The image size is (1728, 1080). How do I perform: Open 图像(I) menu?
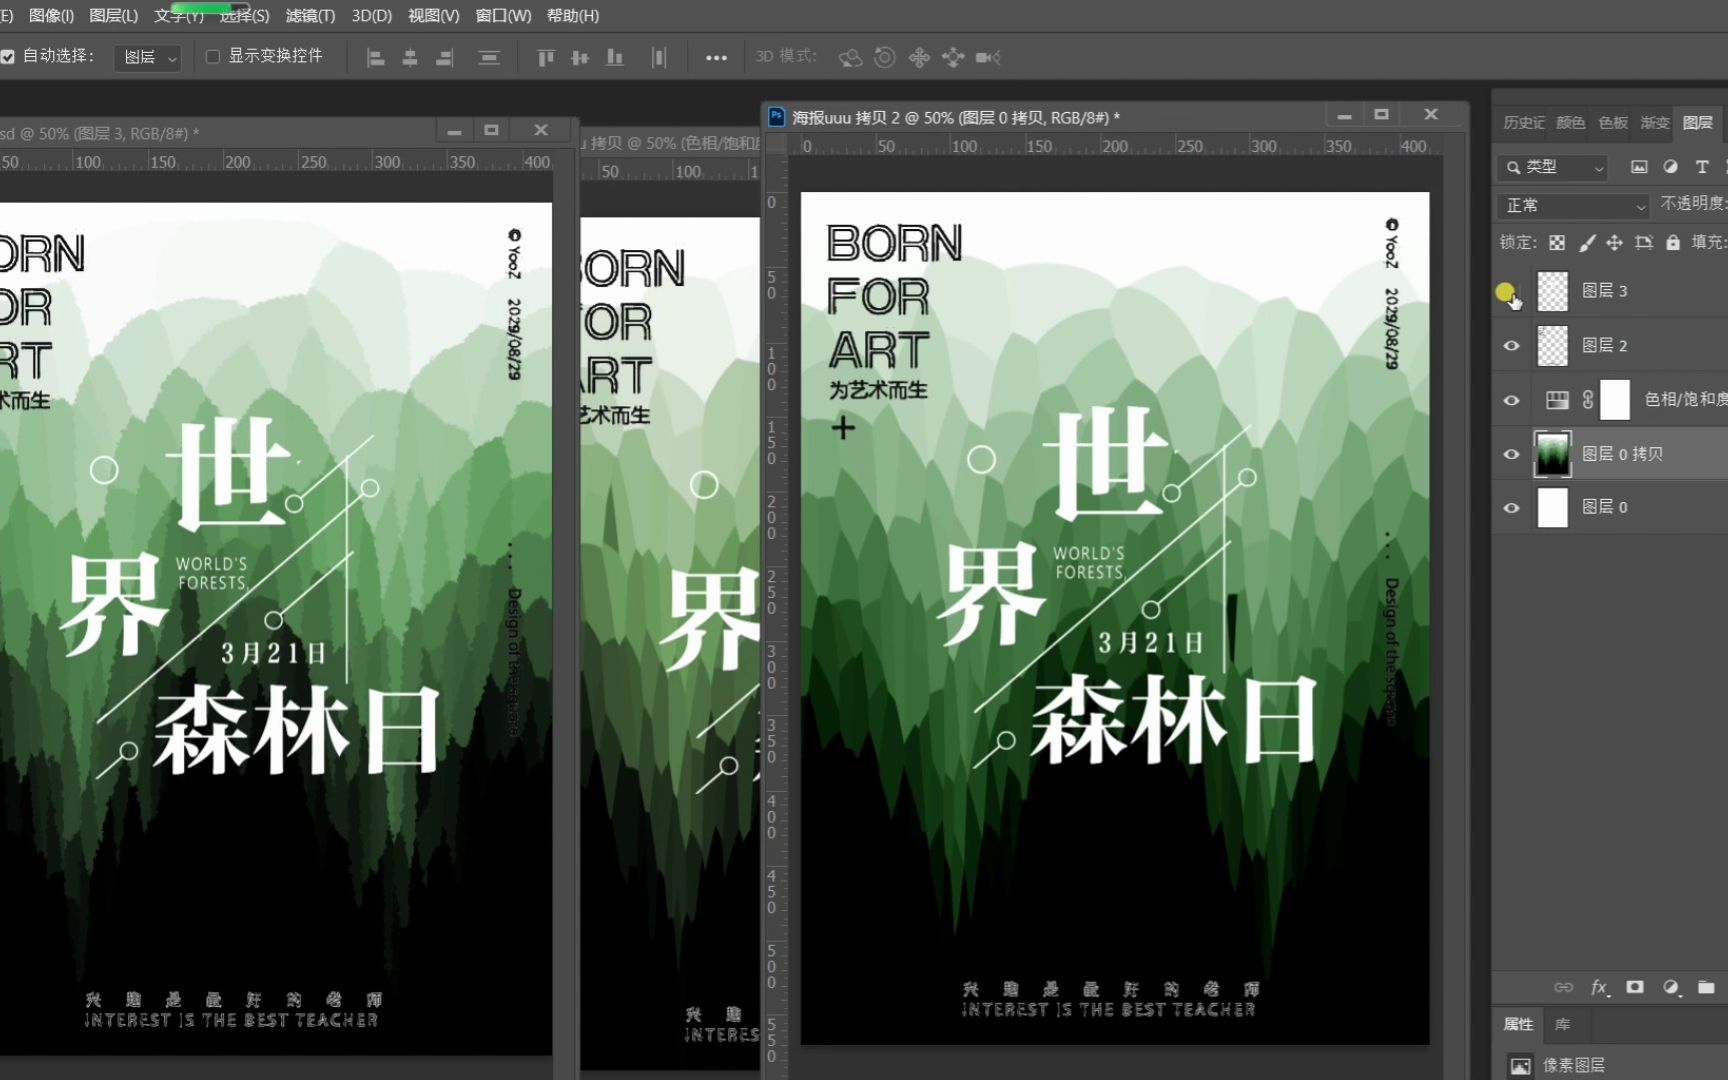pos(51,15)
